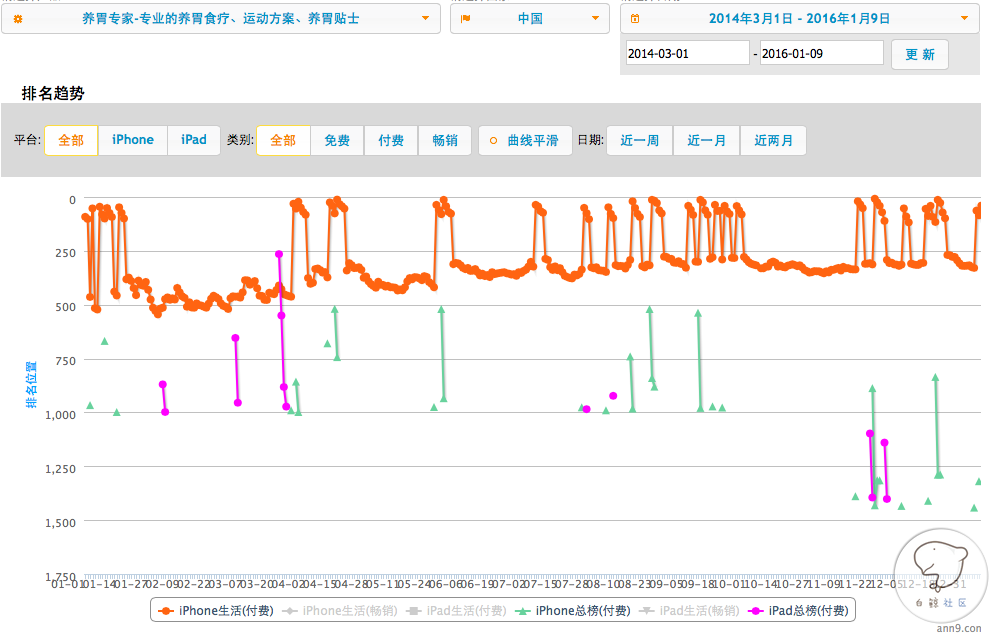Select the iPhone platform tab
This screenshot has width=1001, height=637.
133,140
